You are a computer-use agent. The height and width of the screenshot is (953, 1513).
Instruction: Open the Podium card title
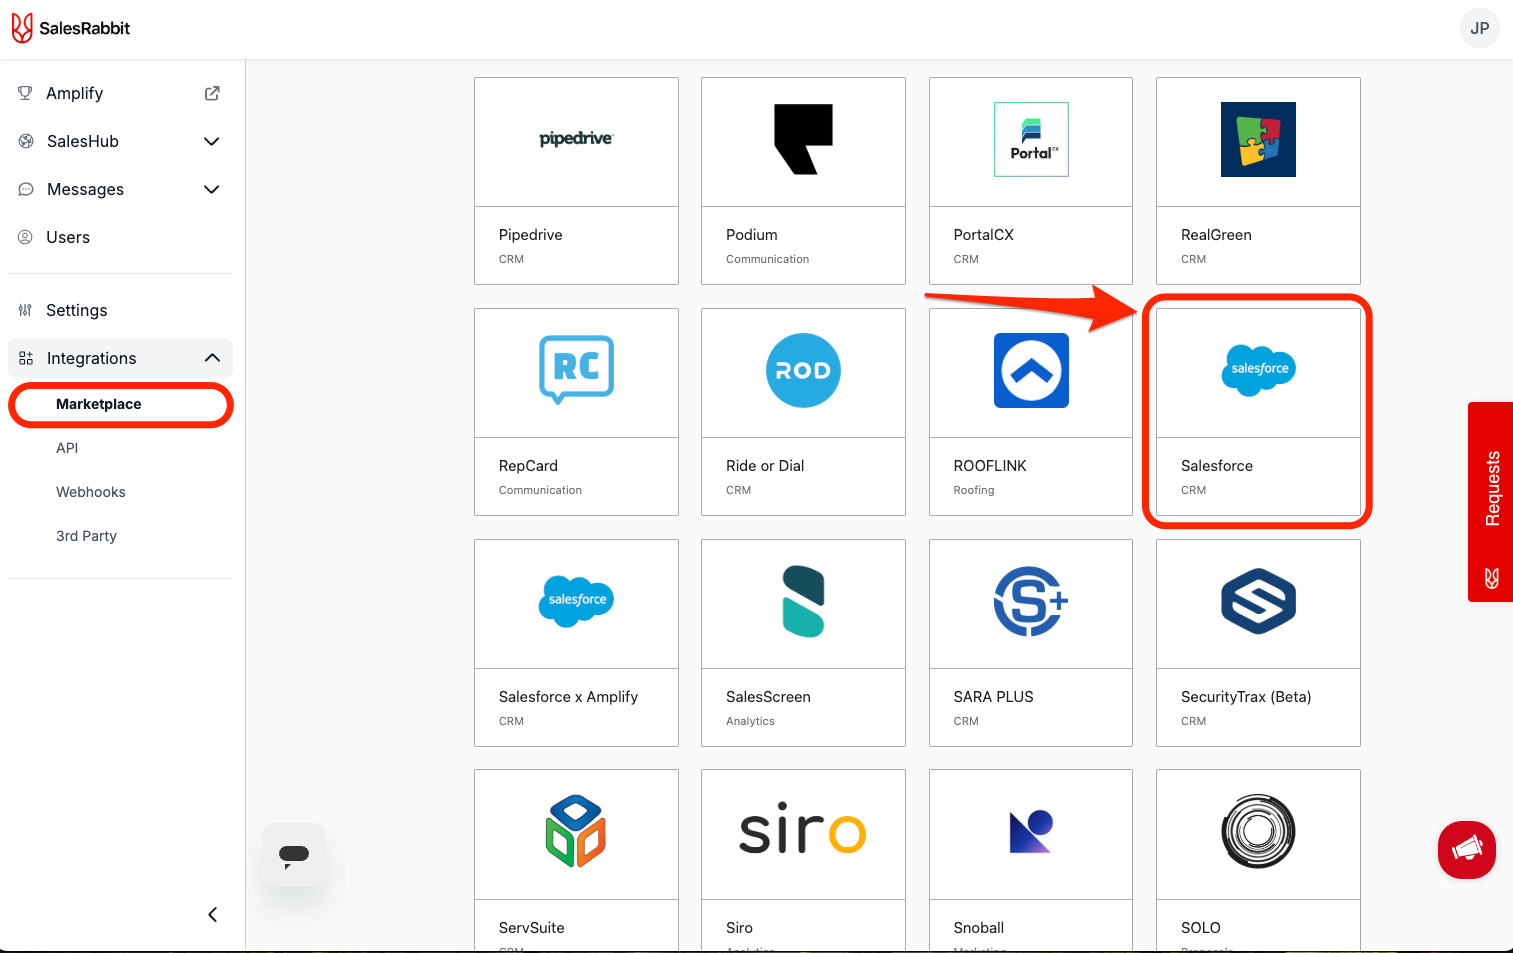tap(752, 235)
